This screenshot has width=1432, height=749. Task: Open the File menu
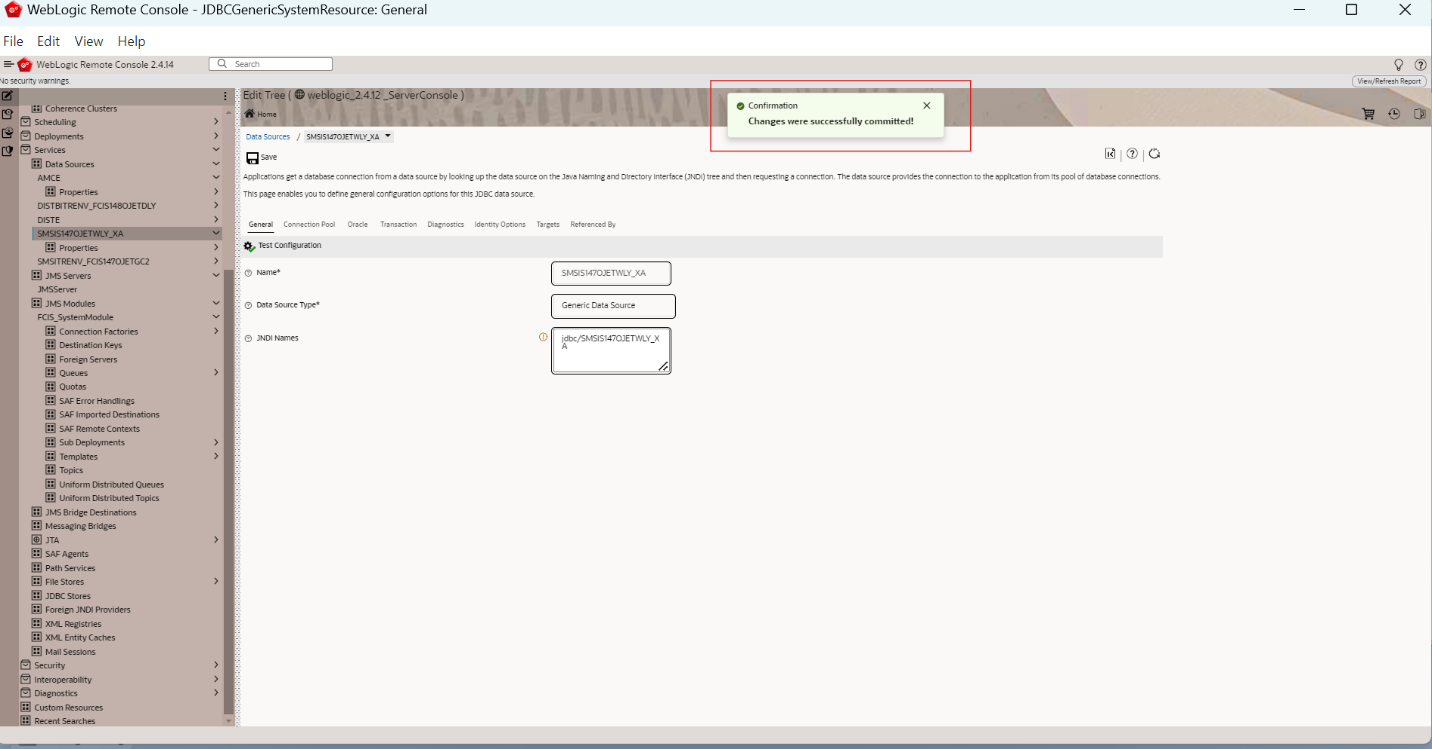point(13,41)
